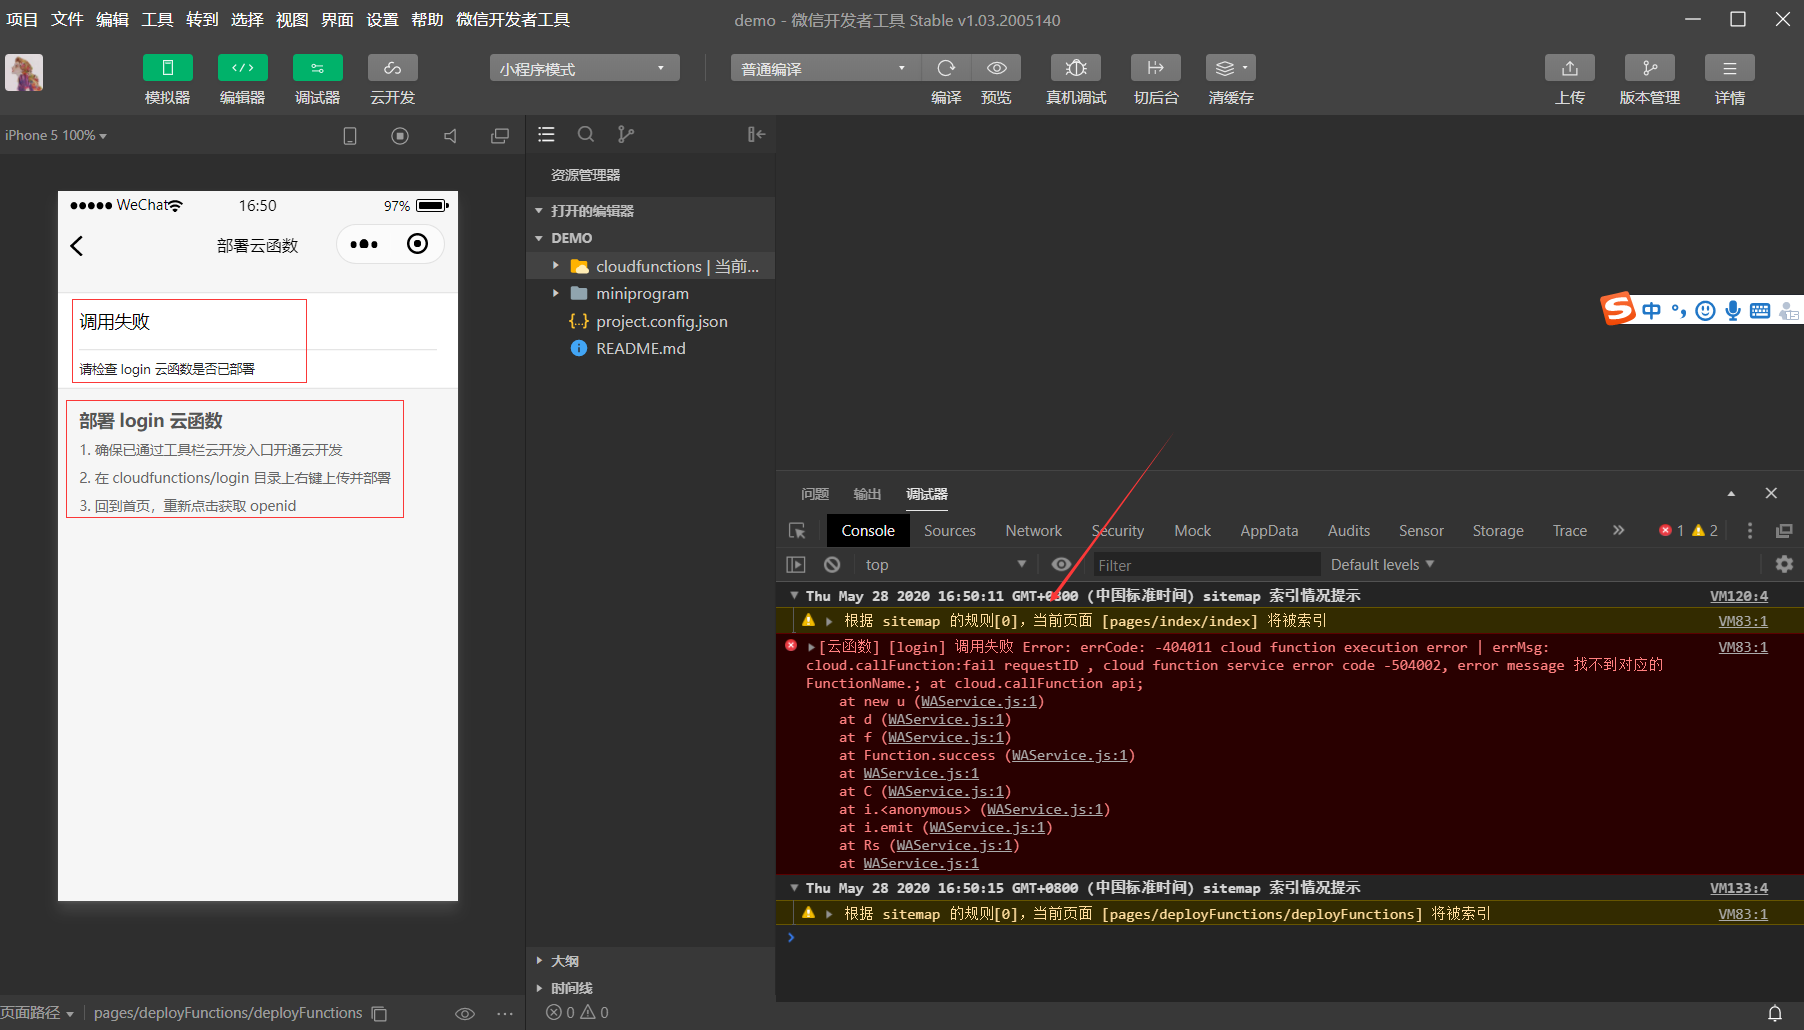
Task: Open the Sources devtools tab
Action: pos(949,531)
